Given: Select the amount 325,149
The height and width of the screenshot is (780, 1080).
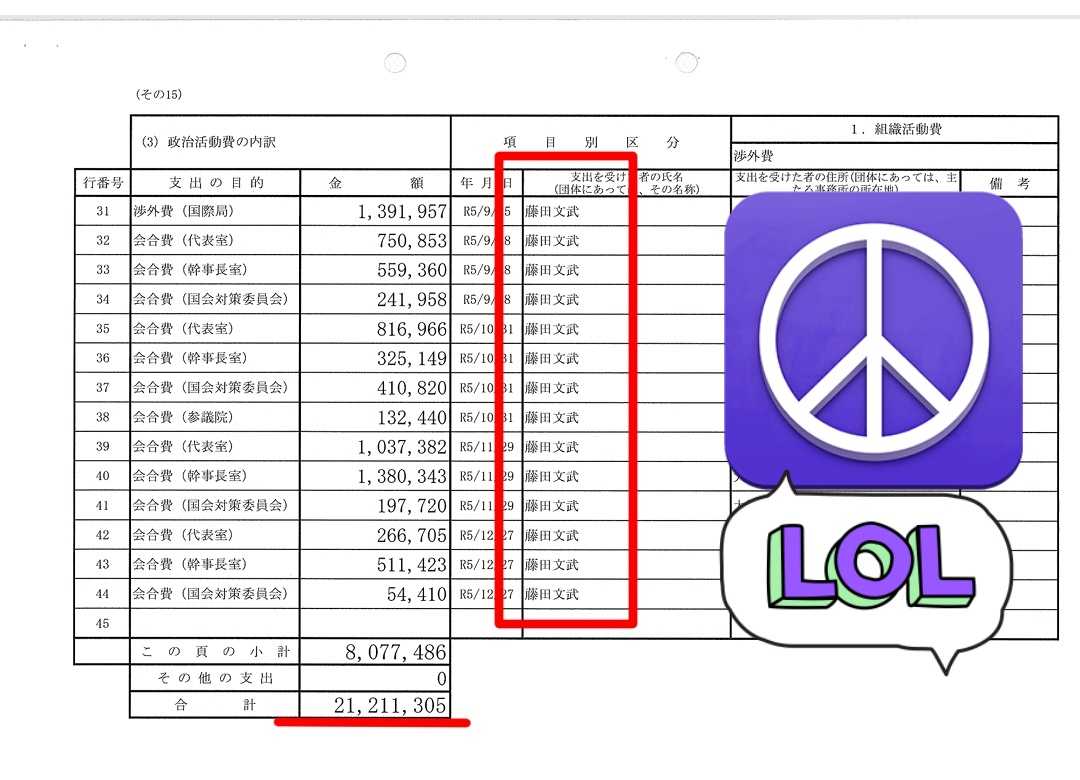Looking at the screenshot, I should (x=412, y=358).
